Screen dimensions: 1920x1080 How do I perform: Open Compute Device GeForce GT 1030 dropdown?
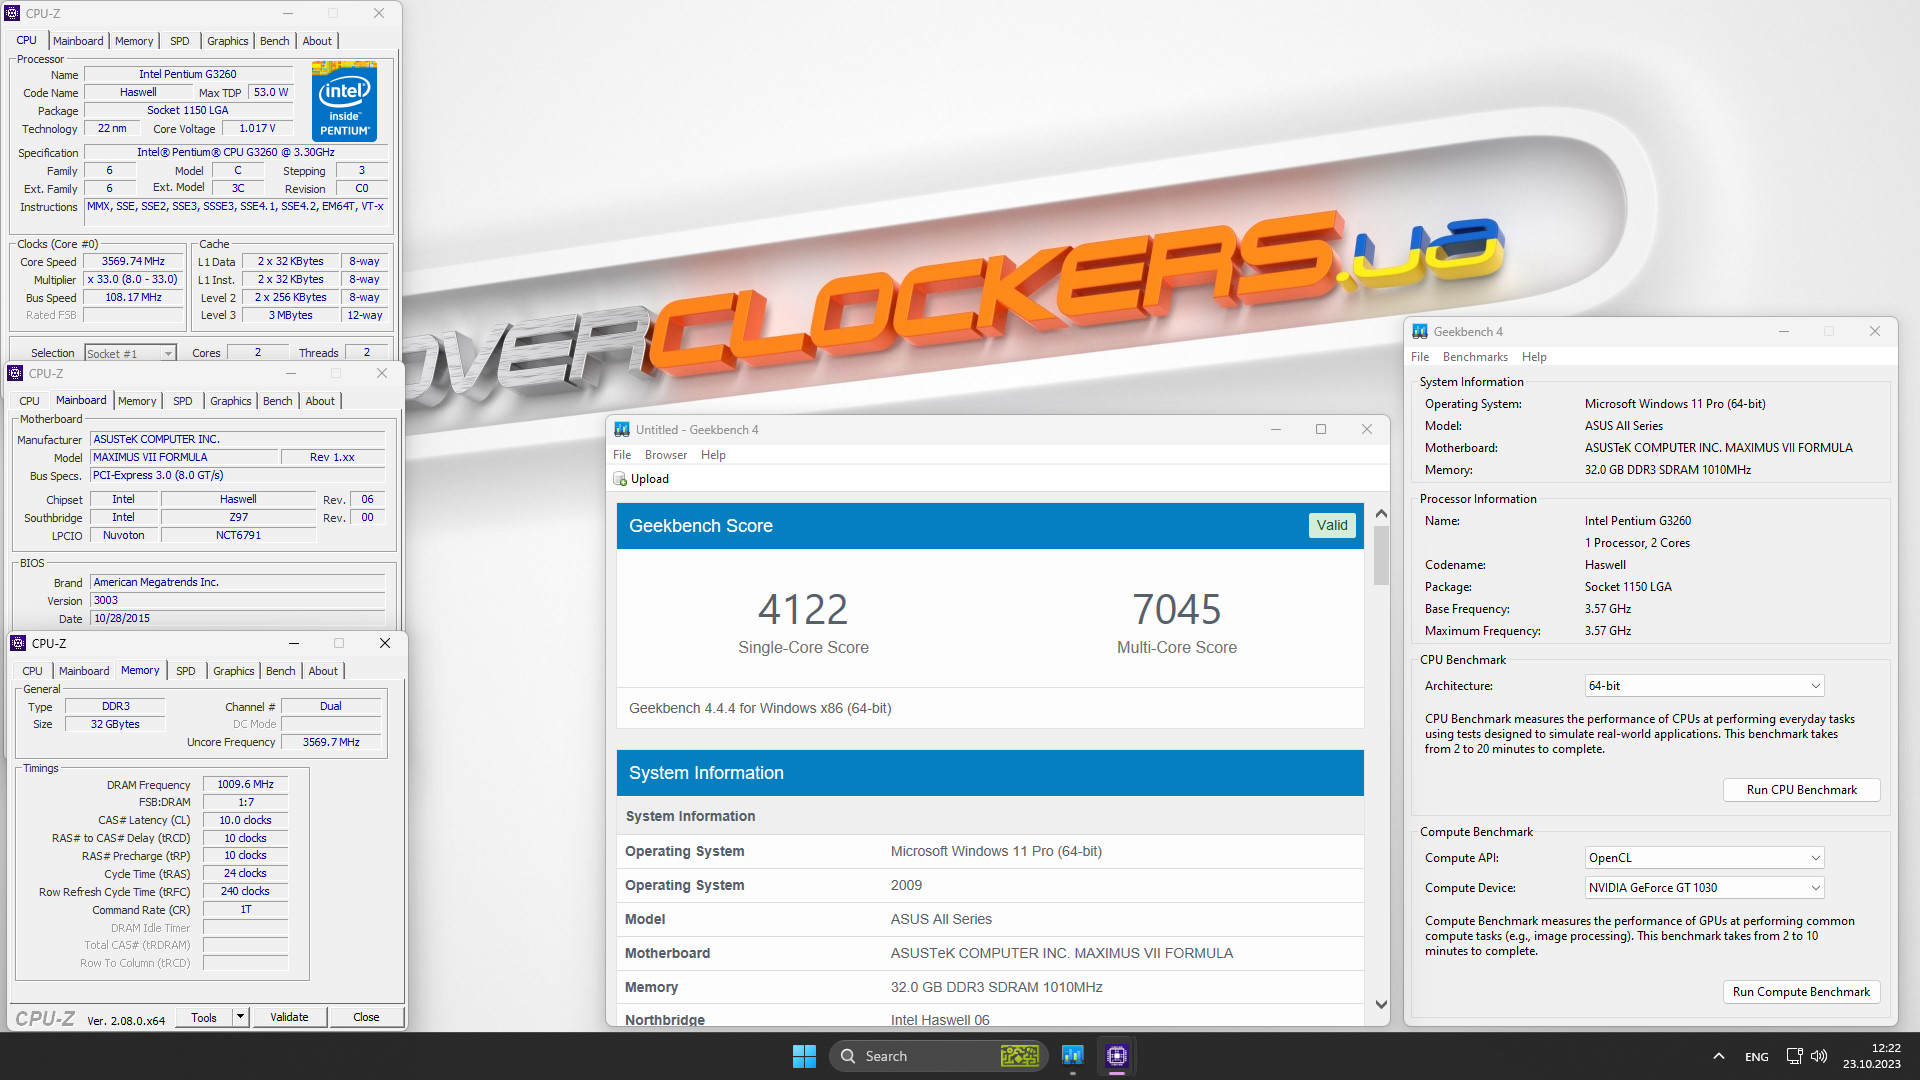tap(1705, 888)
